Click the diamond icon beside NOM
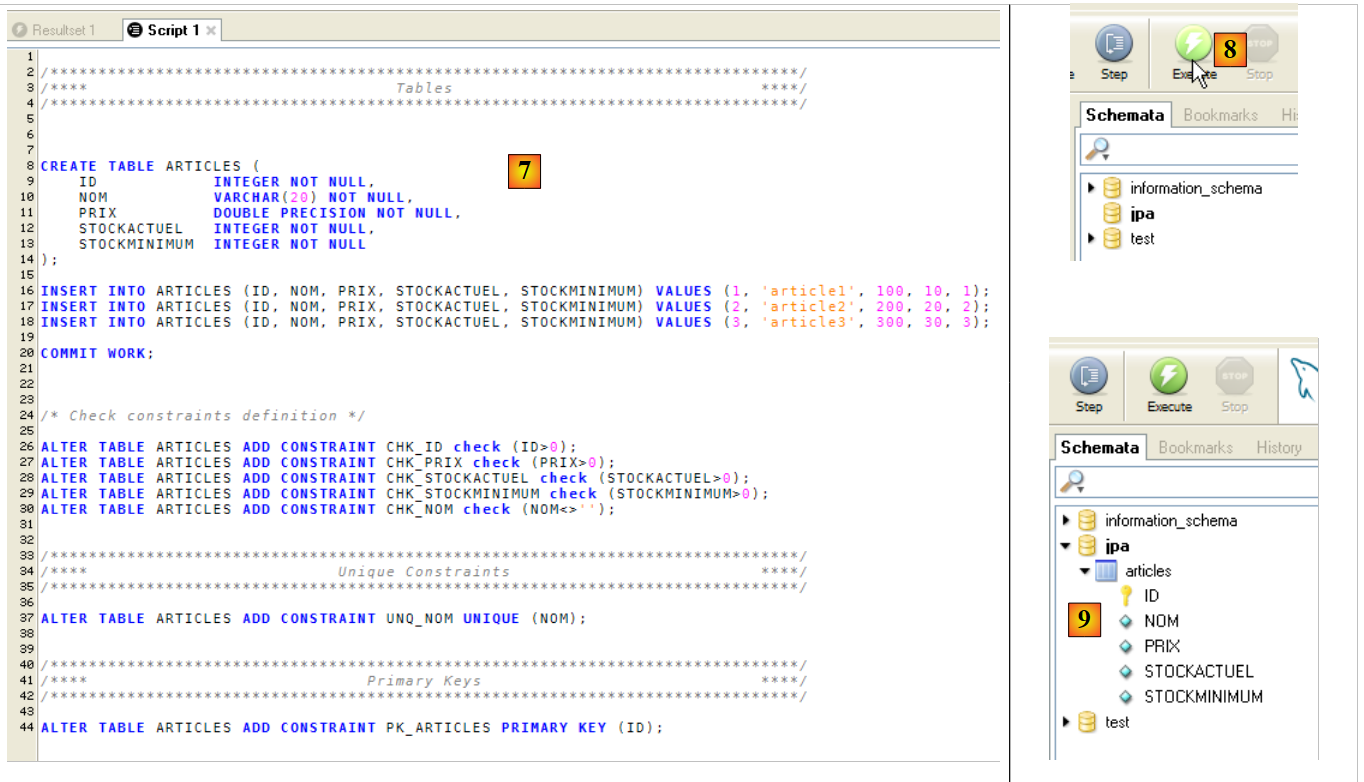1364x782 pixels. click(1126, 621)
